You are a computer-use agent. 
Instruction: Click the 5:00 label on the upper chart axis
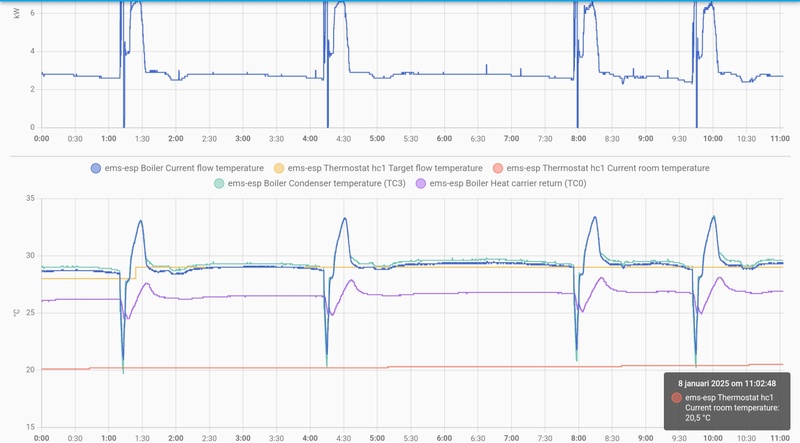point(377,139)
